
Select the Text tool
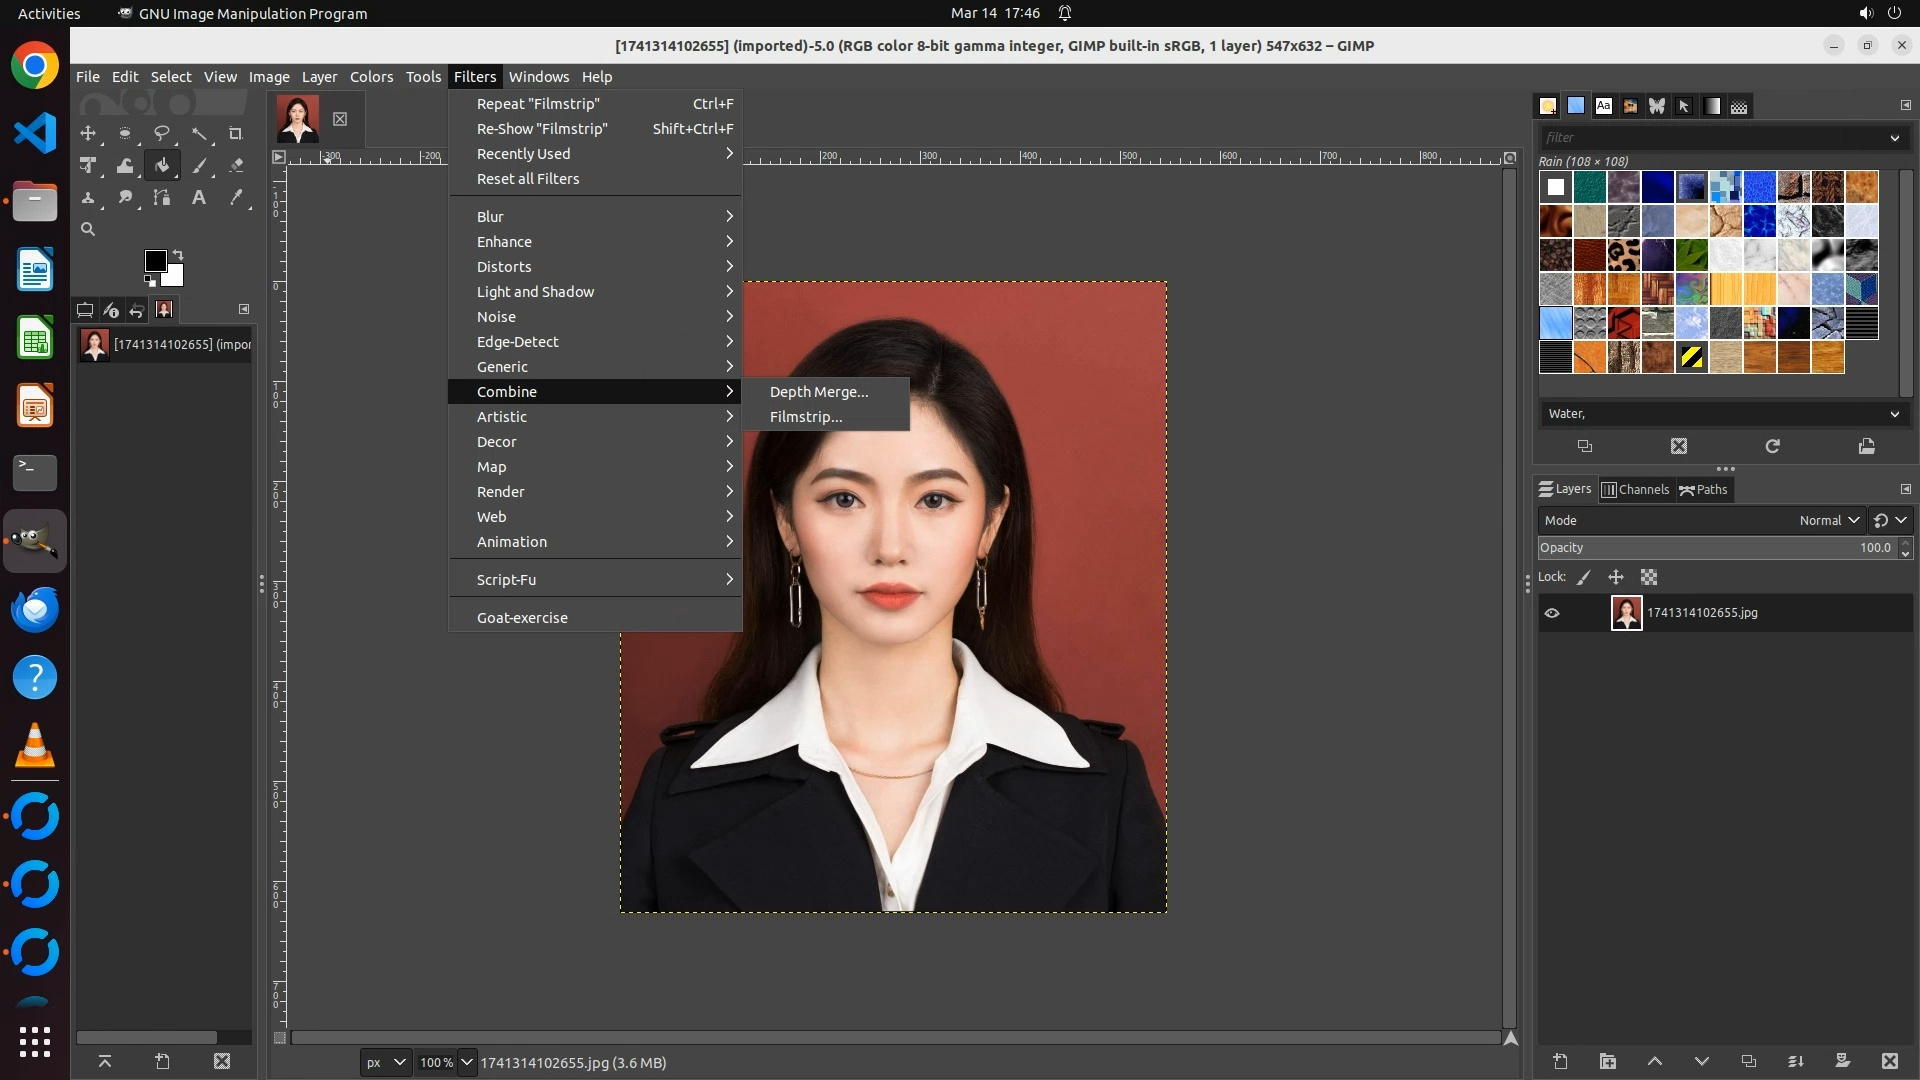199,198
